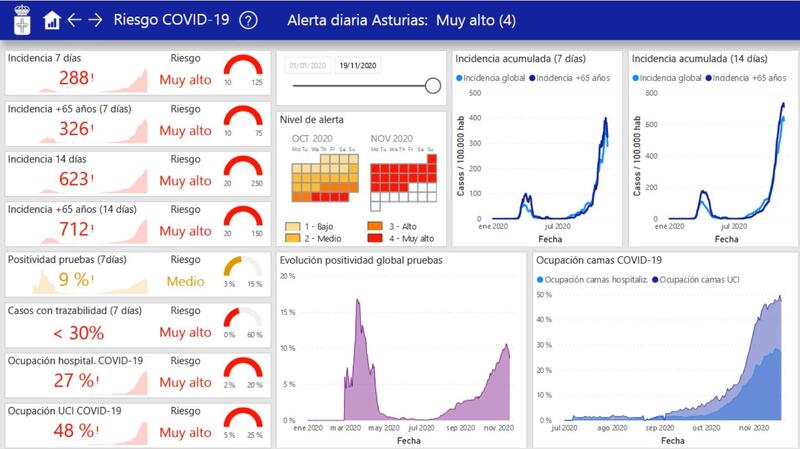Click the start date field 01/01/2020
Image resolution: width=800 pixels, height=449 pixels.
pos(307,65)
